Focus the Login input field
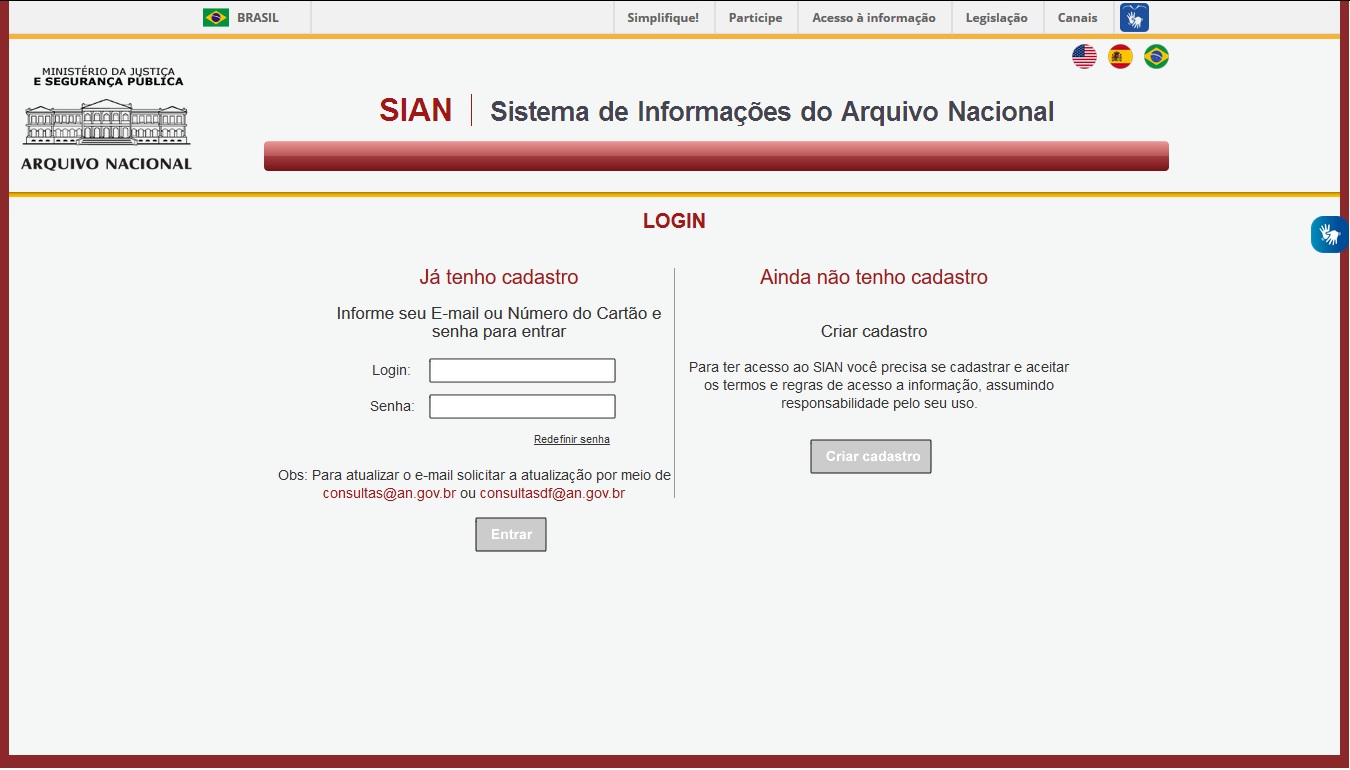1350x770 pixels. tap(522, 371)
